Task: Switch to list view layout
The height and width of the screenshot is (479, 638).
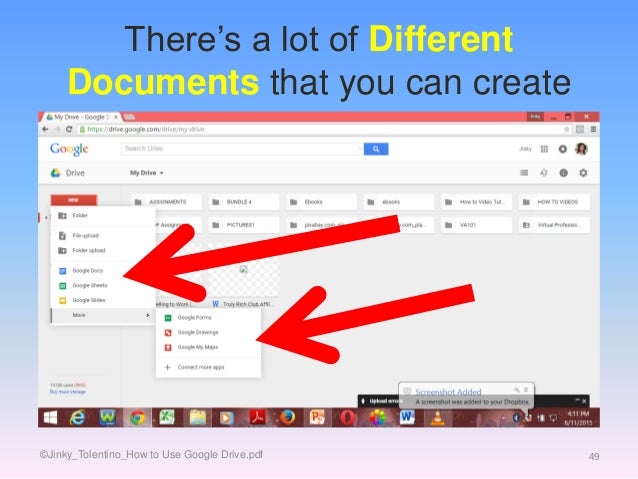Action: click(x=524, y=173)
